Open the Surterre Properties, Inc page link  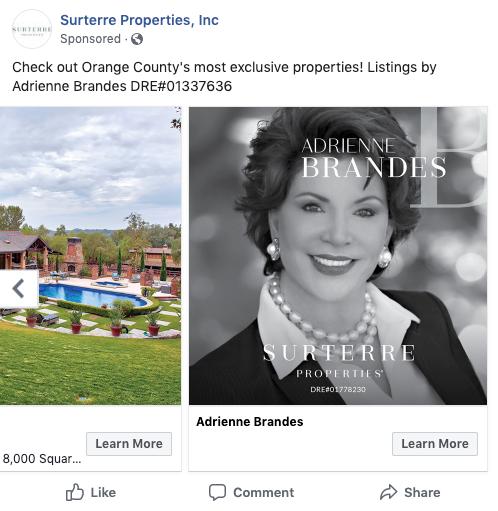tap(139, 20)
